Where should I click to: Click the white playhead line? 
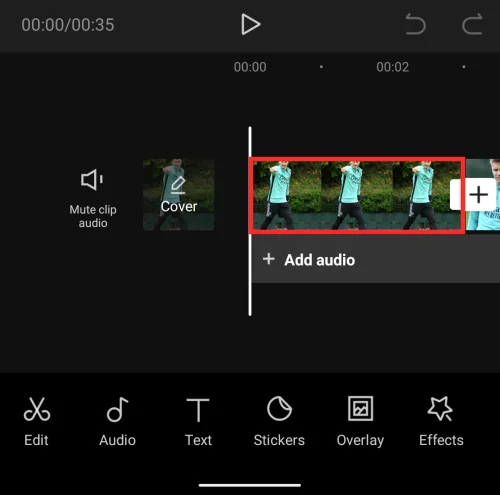click(x=250, y=221)
